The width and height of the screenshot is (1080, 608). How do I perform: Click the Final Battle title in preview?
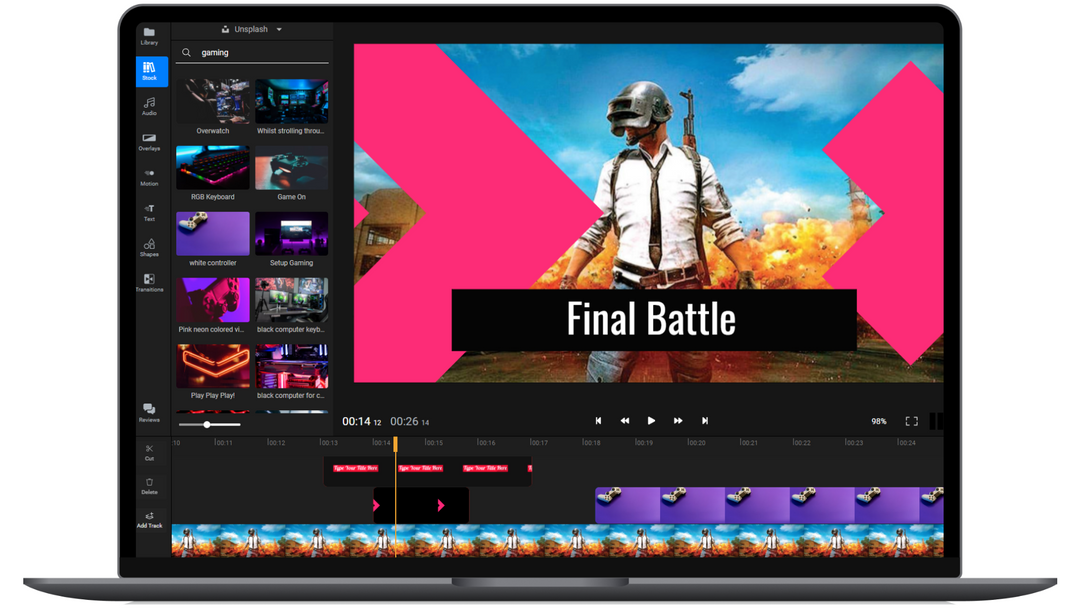[x=652, y=319]
